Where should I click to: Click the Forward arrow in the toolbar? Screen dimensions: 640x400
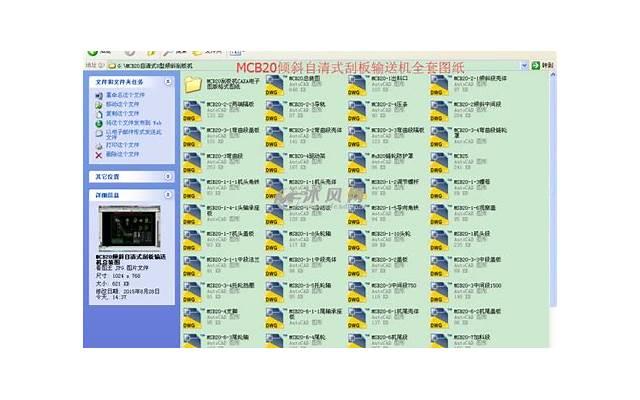pyautogui.click(x=130, y=53)
